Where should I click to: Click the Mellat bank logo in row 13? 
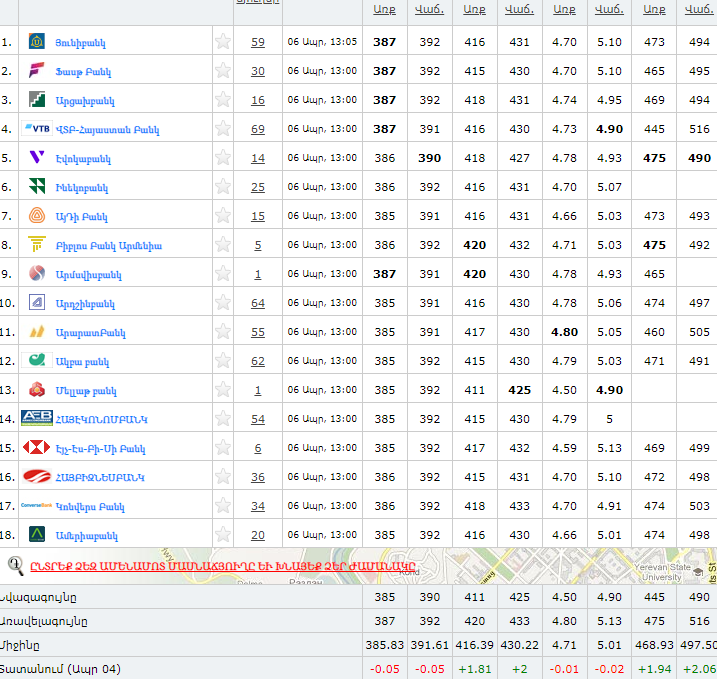pos(37,389)
